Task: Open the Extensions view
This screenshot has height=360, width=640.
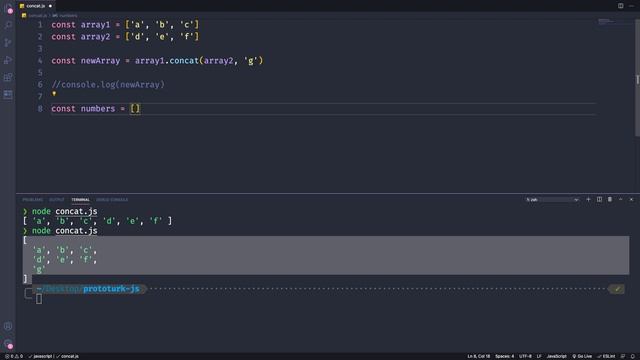Action: (x=8, y=77)
